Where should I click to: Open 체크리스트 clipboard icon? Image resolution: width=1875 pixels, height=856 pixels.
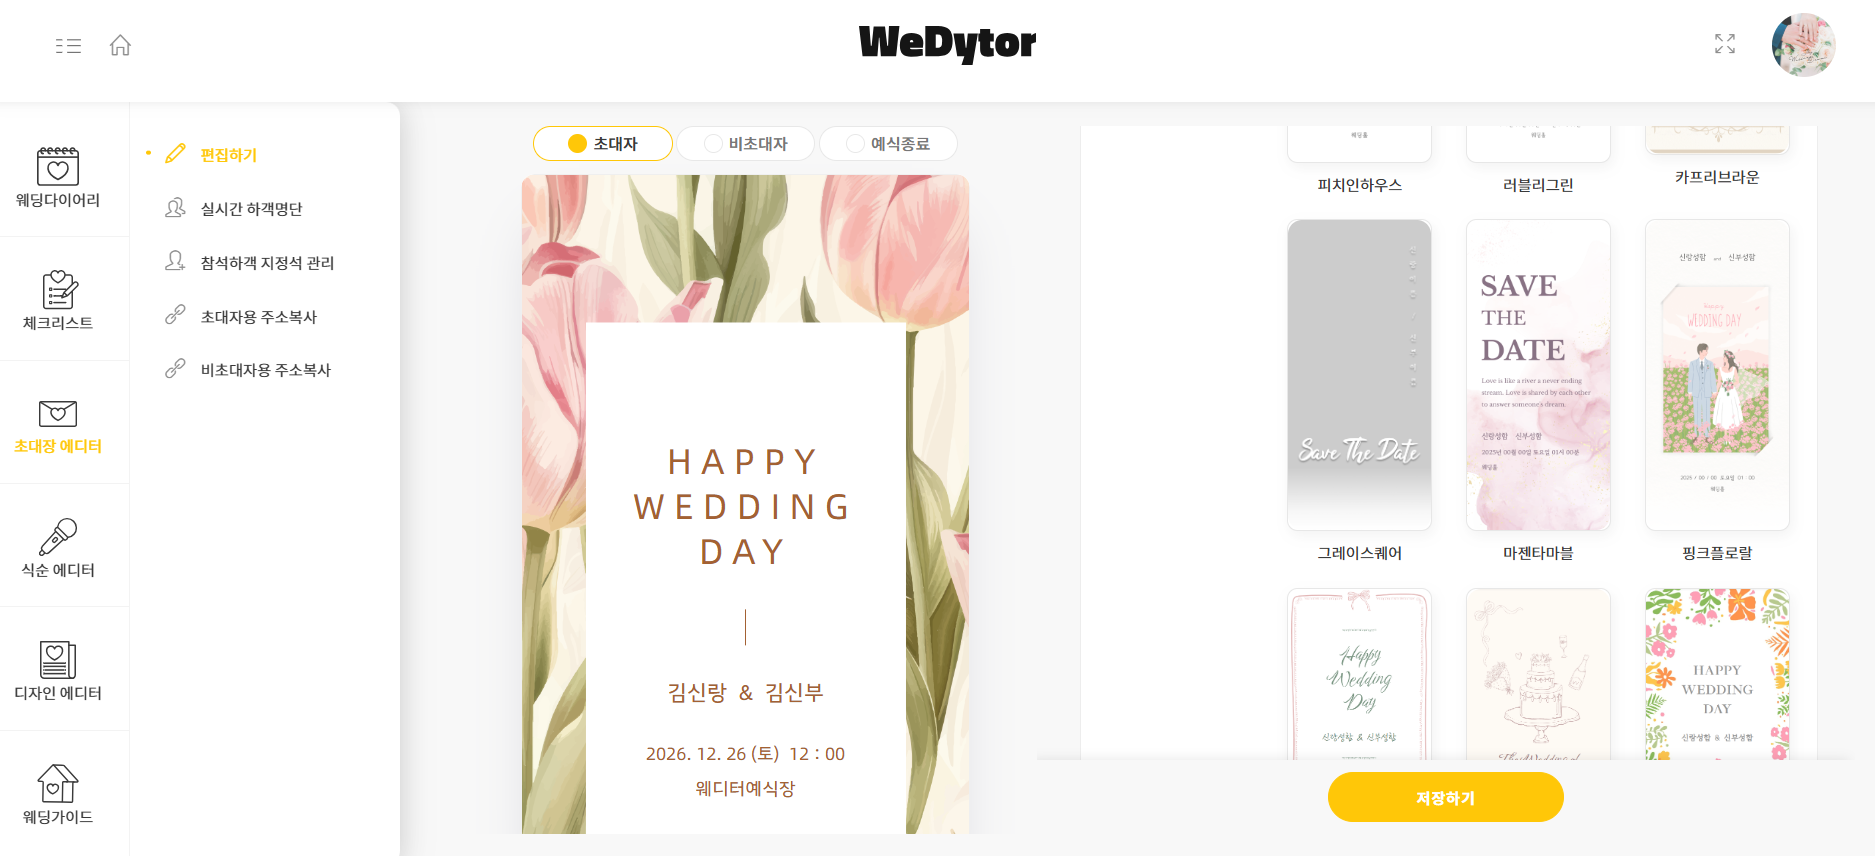pos(58,290)
